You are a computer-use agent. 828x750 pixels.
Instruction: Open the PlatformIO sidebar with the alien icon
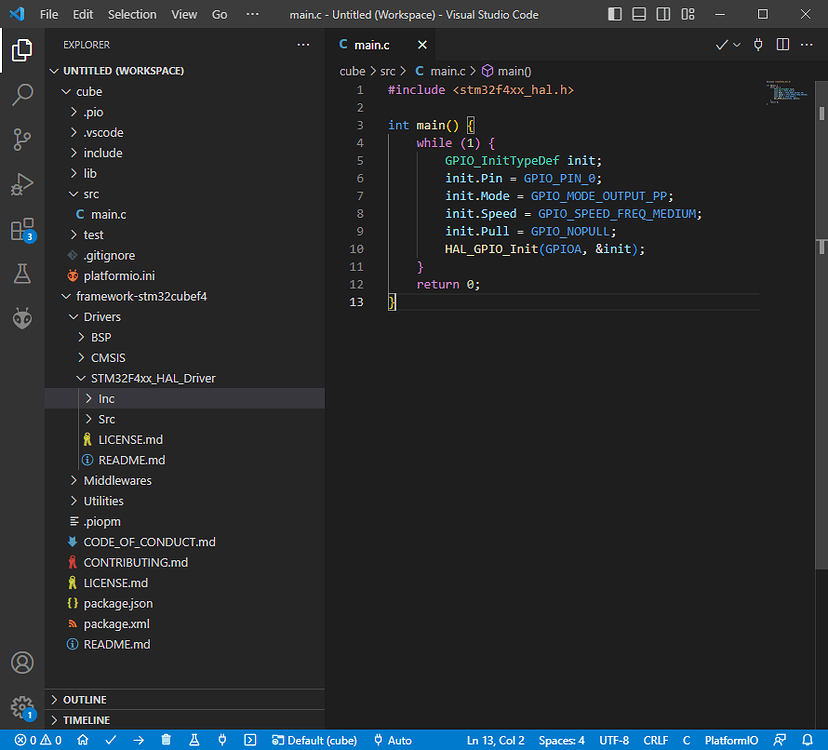click(x=22, y=318)
